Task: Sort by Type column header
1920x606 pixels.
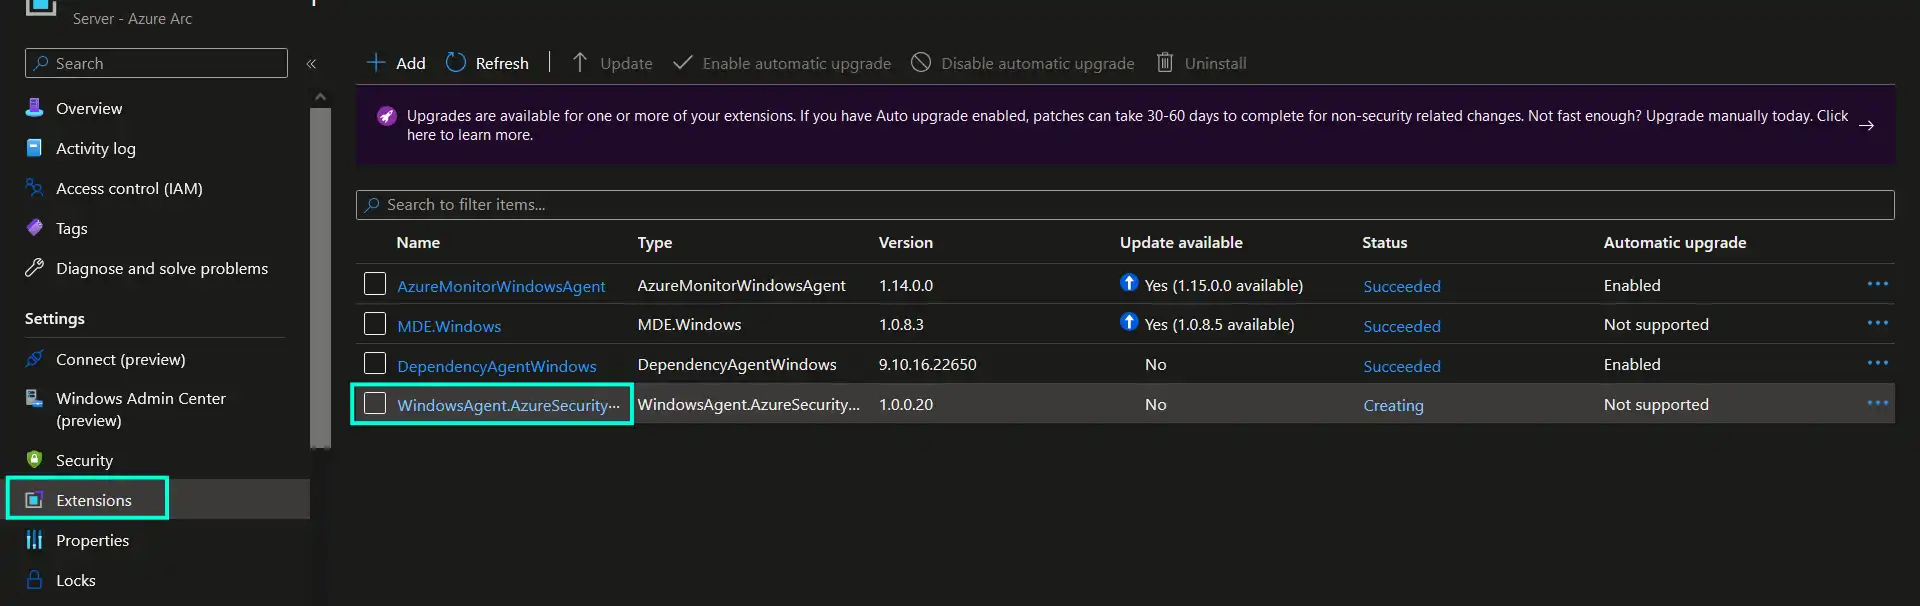Action: coord(655,242)
